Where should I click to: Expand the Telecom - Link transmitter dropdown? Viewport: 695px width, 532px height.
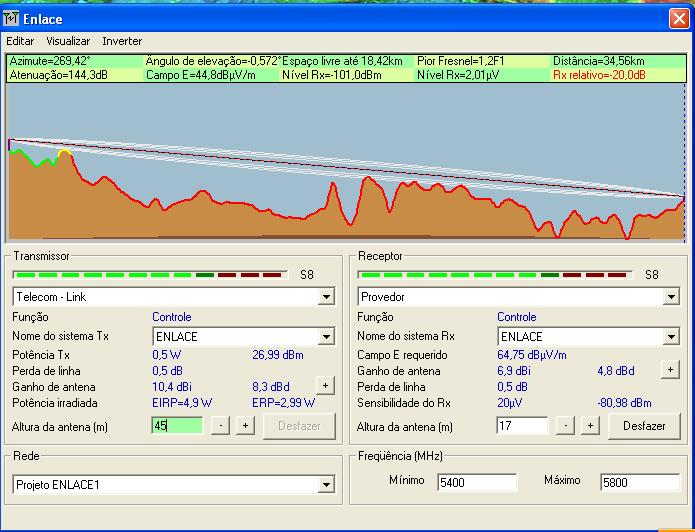(325, 297)
